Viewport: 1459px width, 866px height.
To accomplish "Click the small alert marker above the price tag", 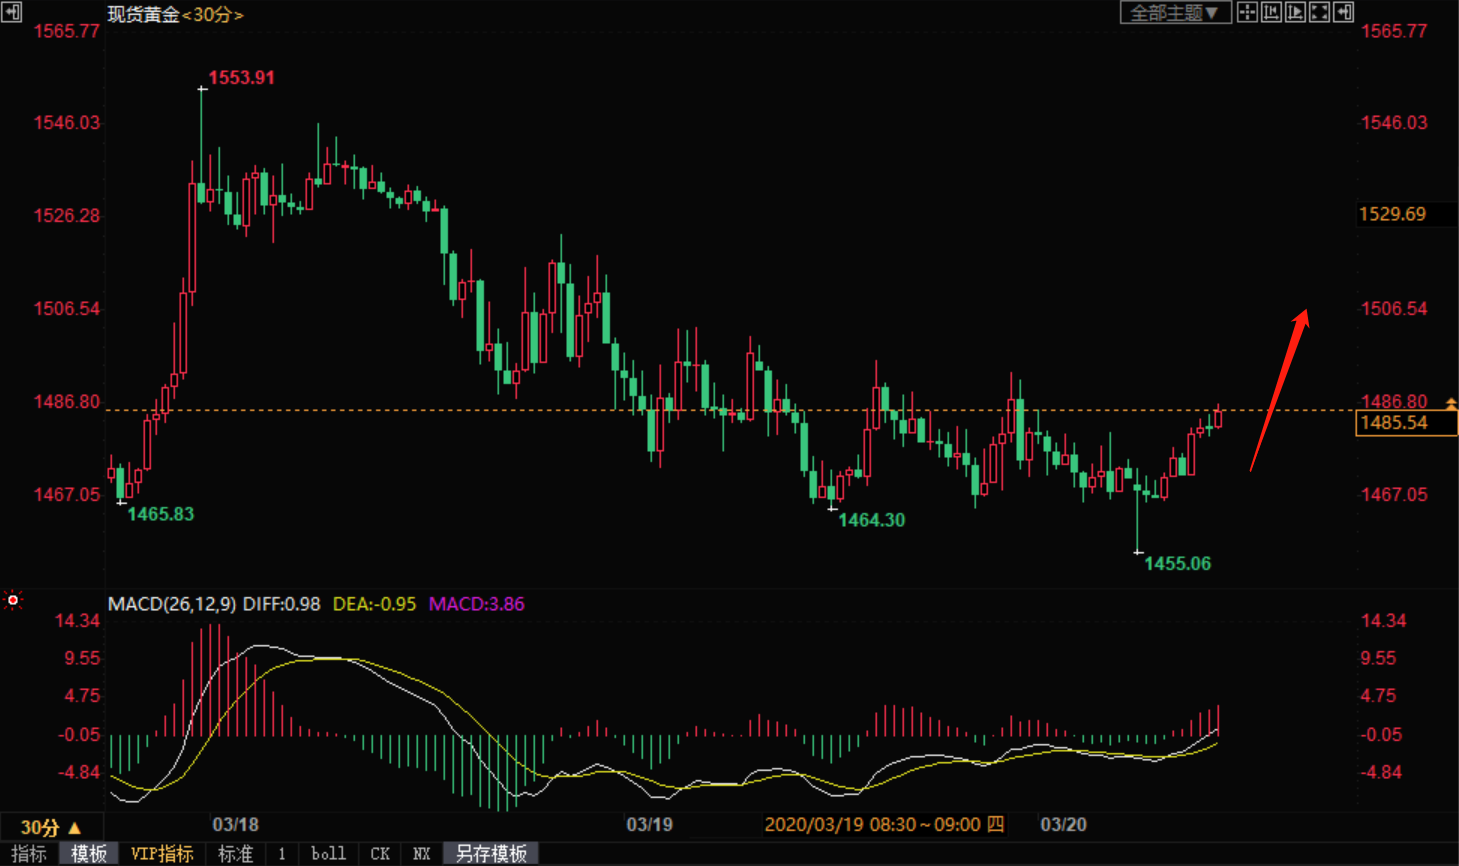I will [1451, 403].
